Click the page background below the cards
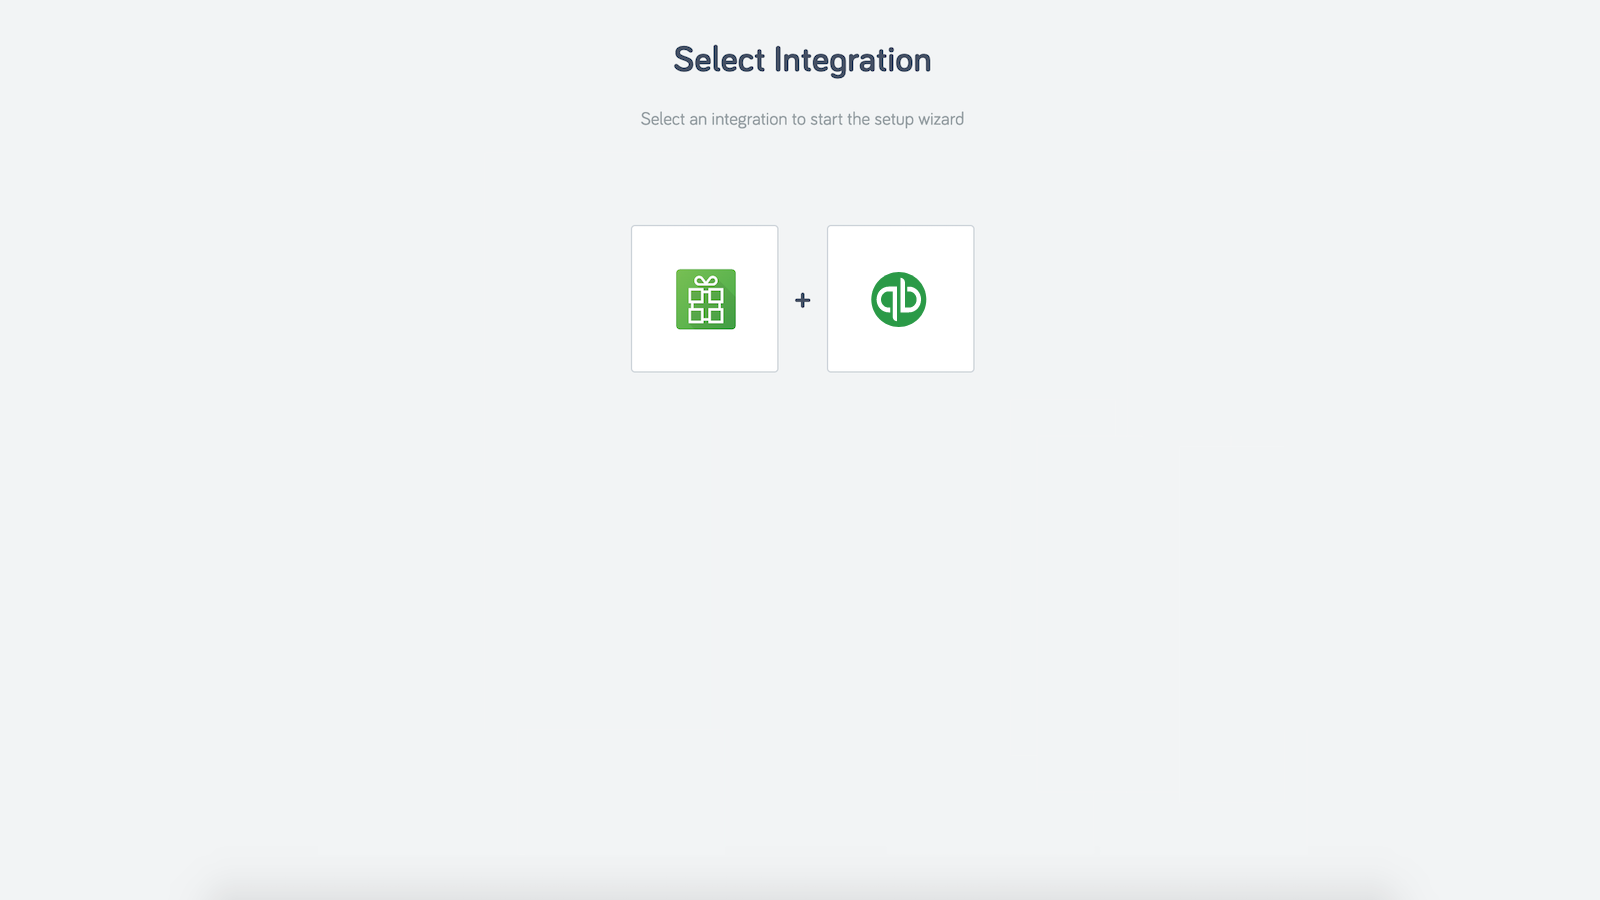Viewport: 1600px width, 900px height. tap(800, 550)
